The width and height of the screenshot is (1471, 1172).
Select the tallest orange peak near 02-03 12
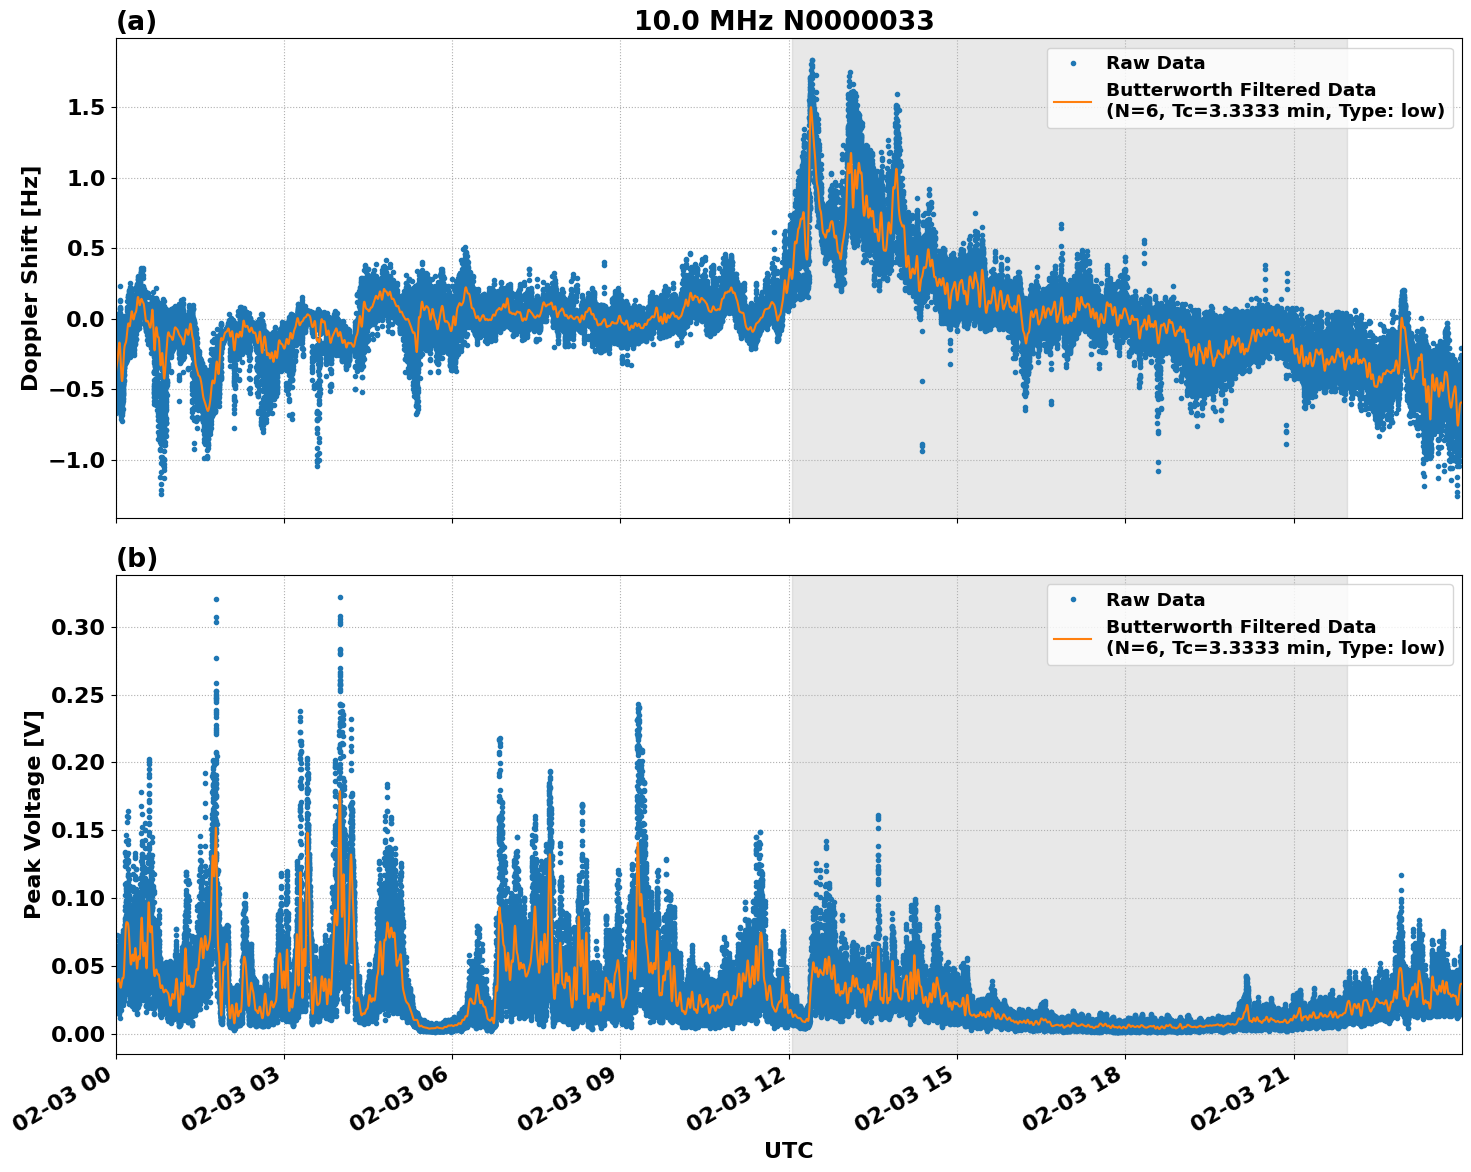click(x=812, y=105)
